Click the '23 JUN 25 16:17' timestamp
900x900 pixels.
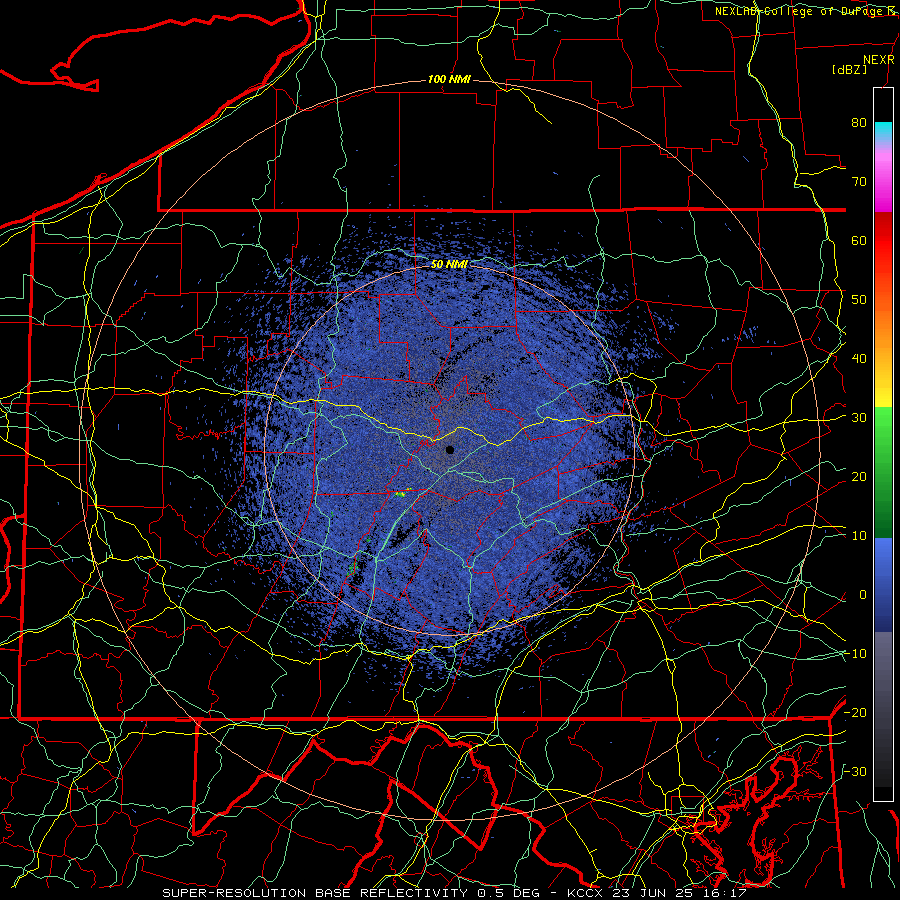(x=680, y=893)
